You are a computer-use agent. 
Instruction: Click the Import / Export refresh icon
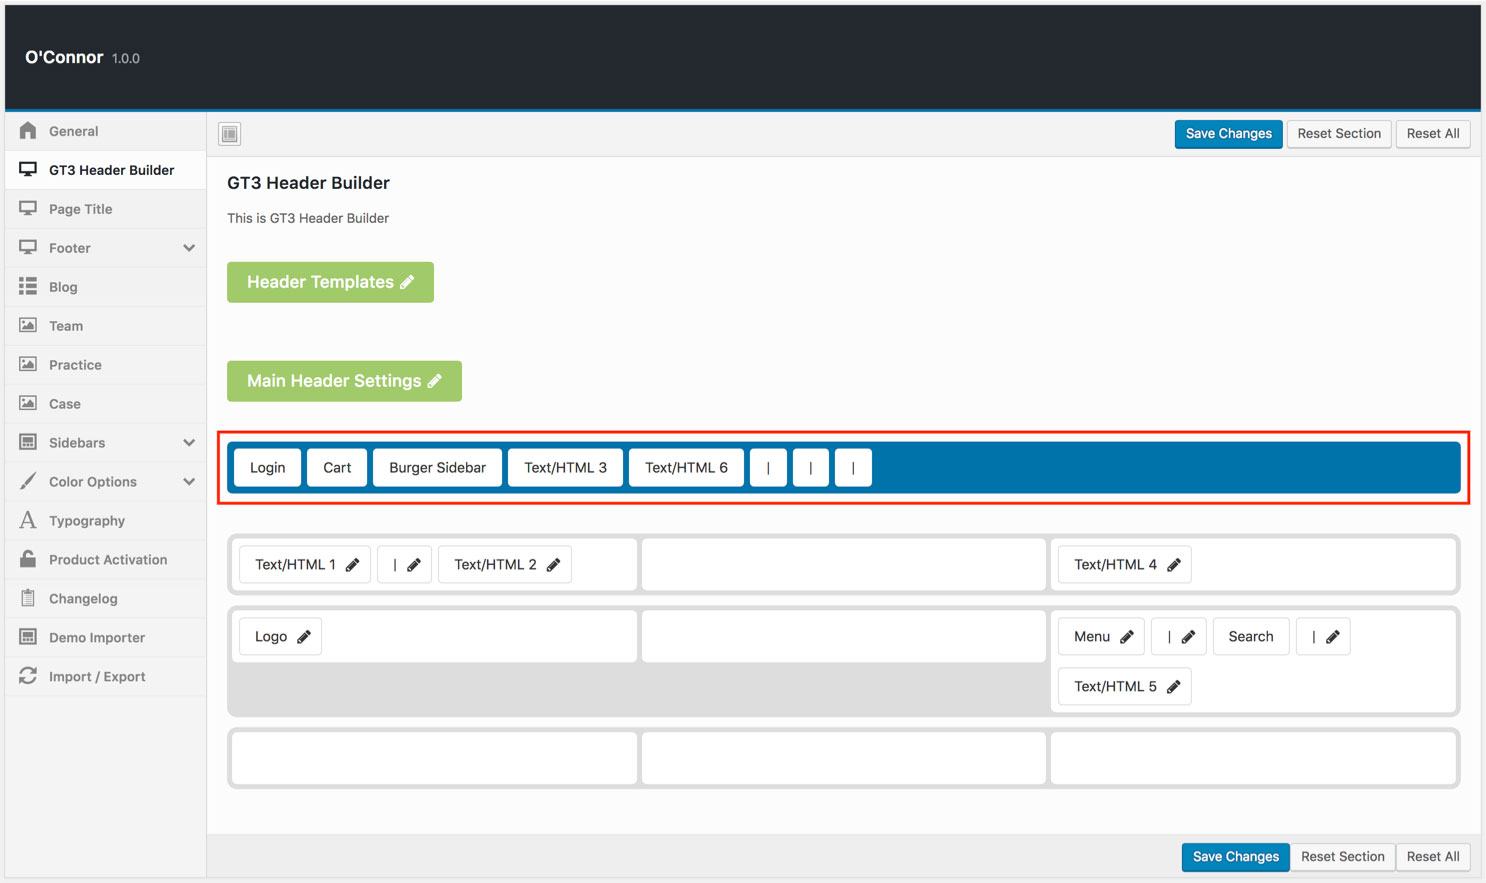(x=28, y=677)
